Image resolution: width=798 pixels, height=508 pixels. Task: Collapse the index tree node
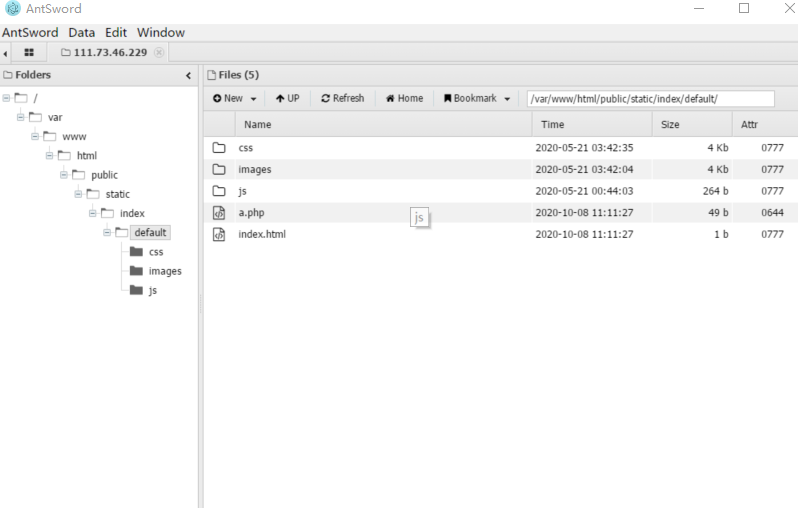point(93,213)
